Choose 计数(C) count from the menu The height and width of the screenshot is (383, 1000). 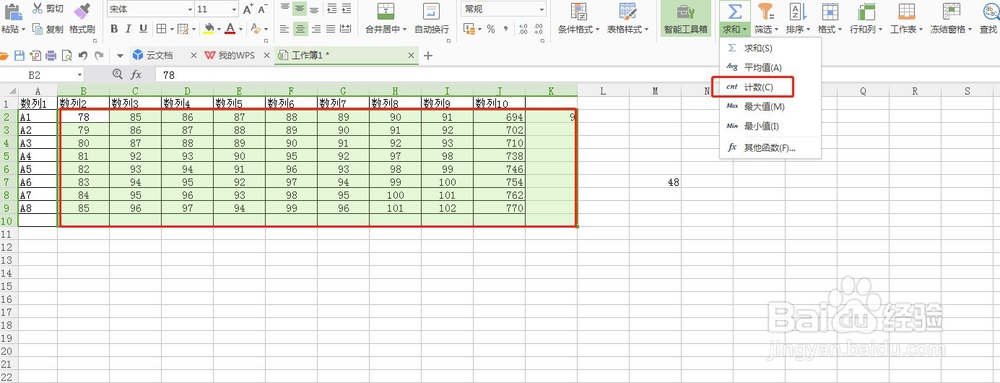770,87
